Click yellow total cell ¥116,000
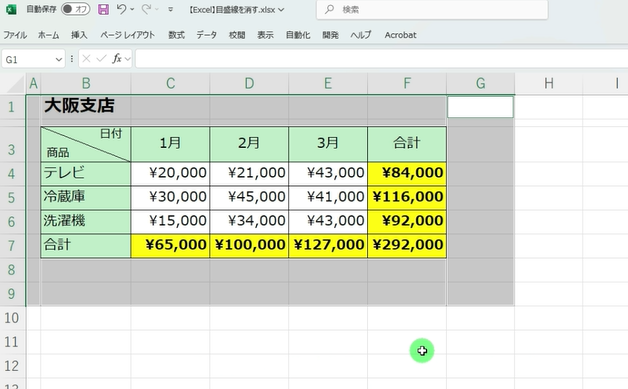The height and width of the screenshot is (389, 628). [x=407, y=198]
